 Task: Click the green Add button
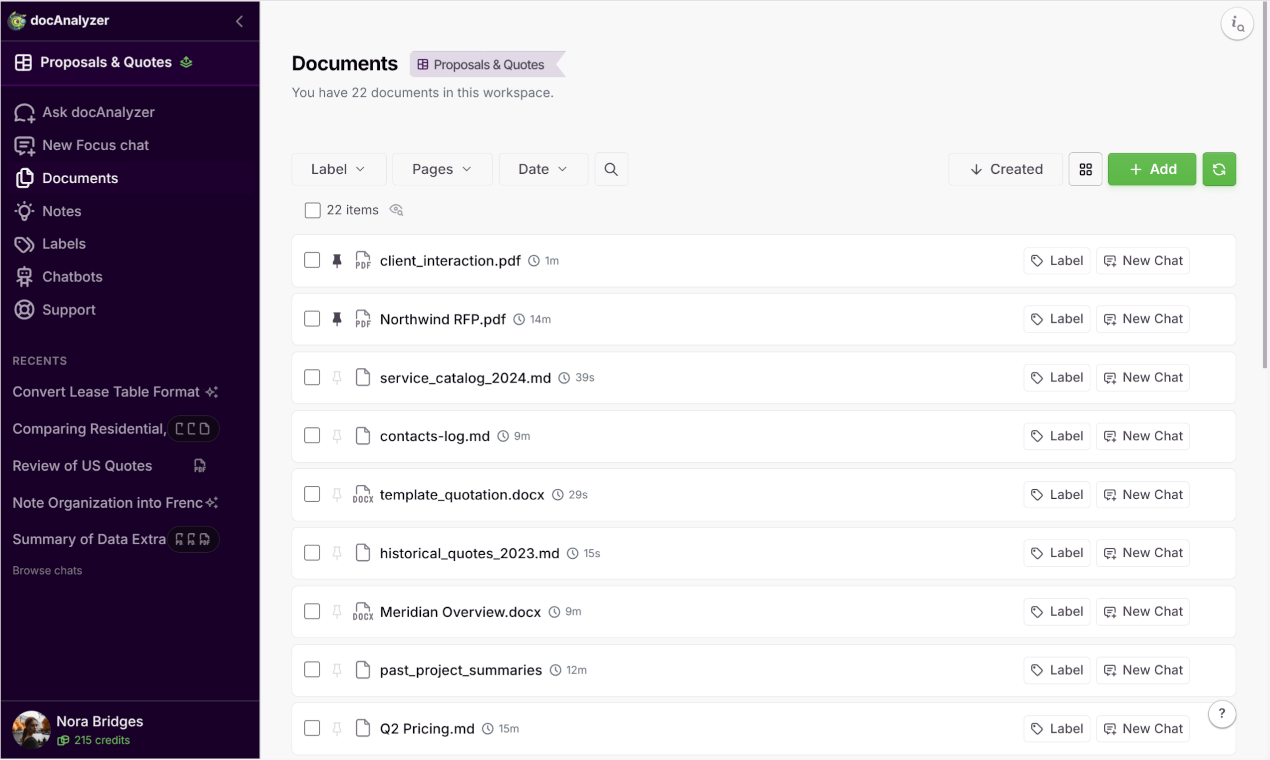pyautogui.click(x=1152, y=169)
